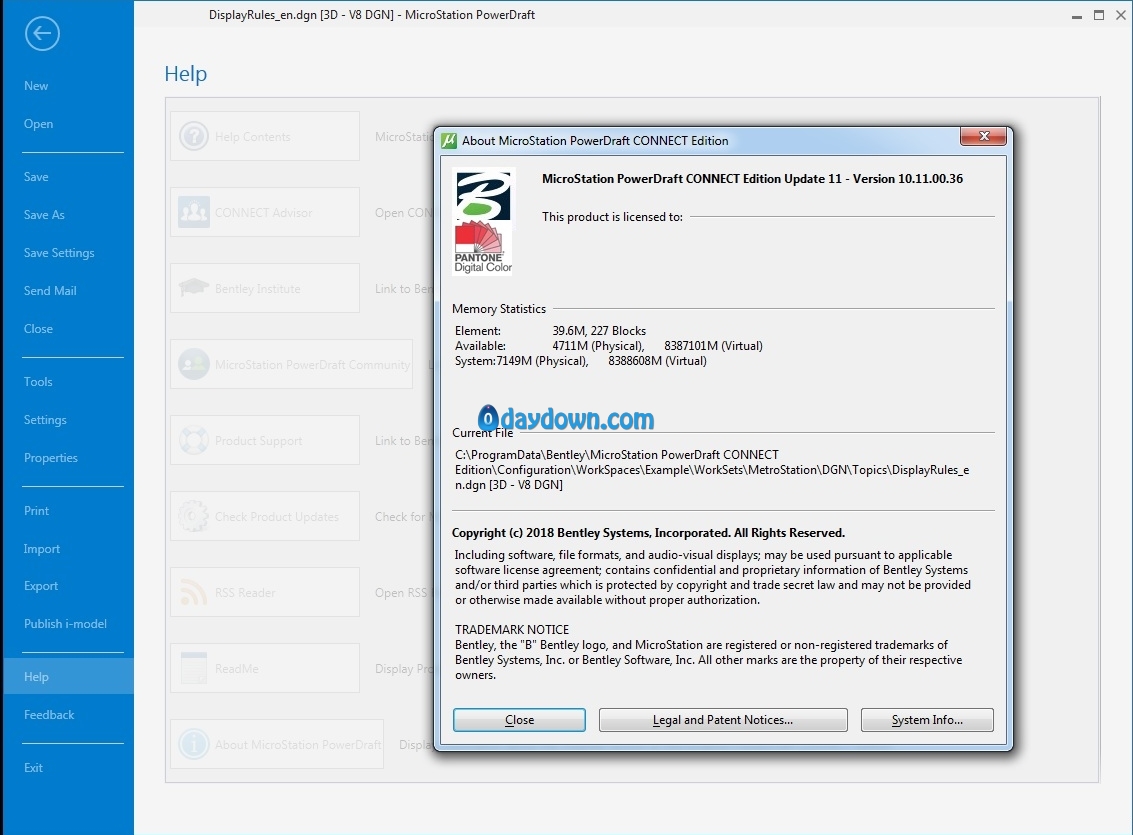Viewport: 1133px width, 835px height.
Task: Click the back arrow circle icon
Action: 42,33
